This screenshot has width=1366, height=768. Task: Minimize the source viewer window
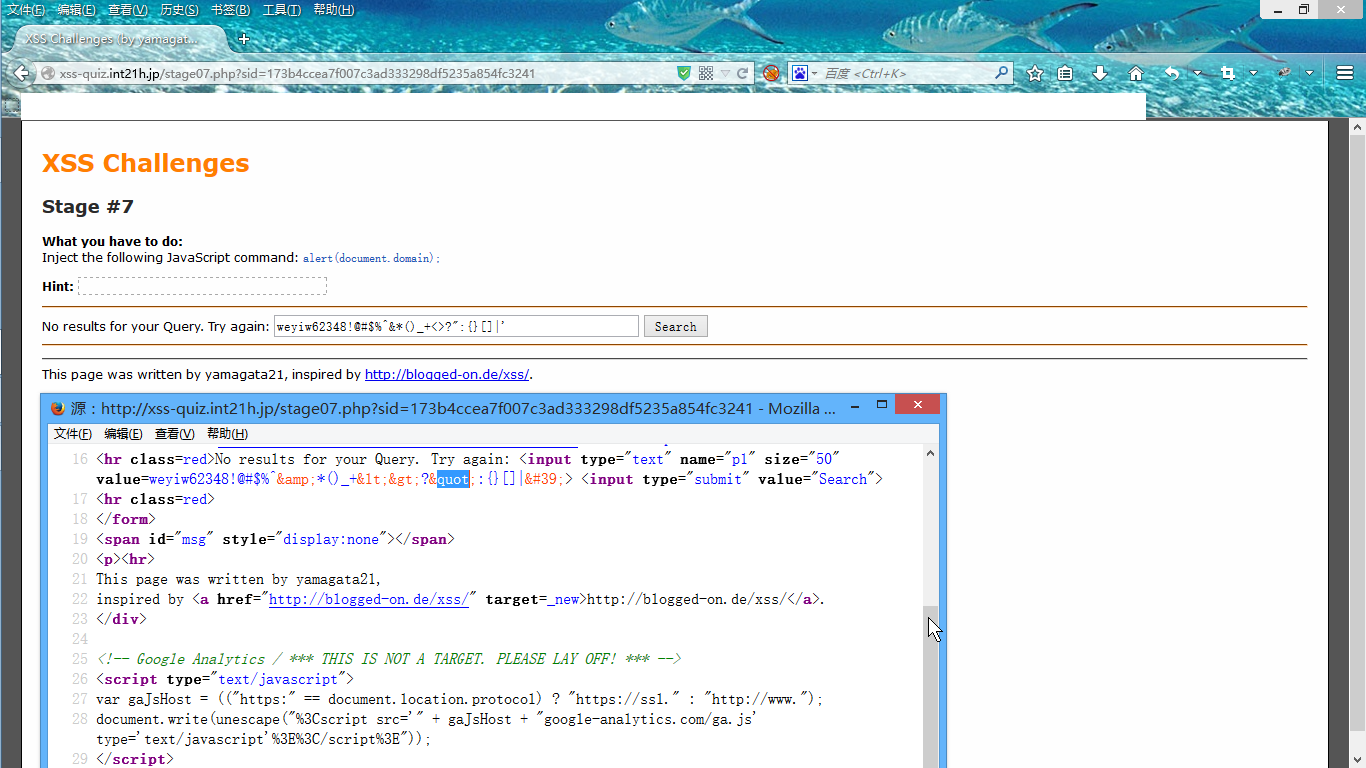coord(855,405)
